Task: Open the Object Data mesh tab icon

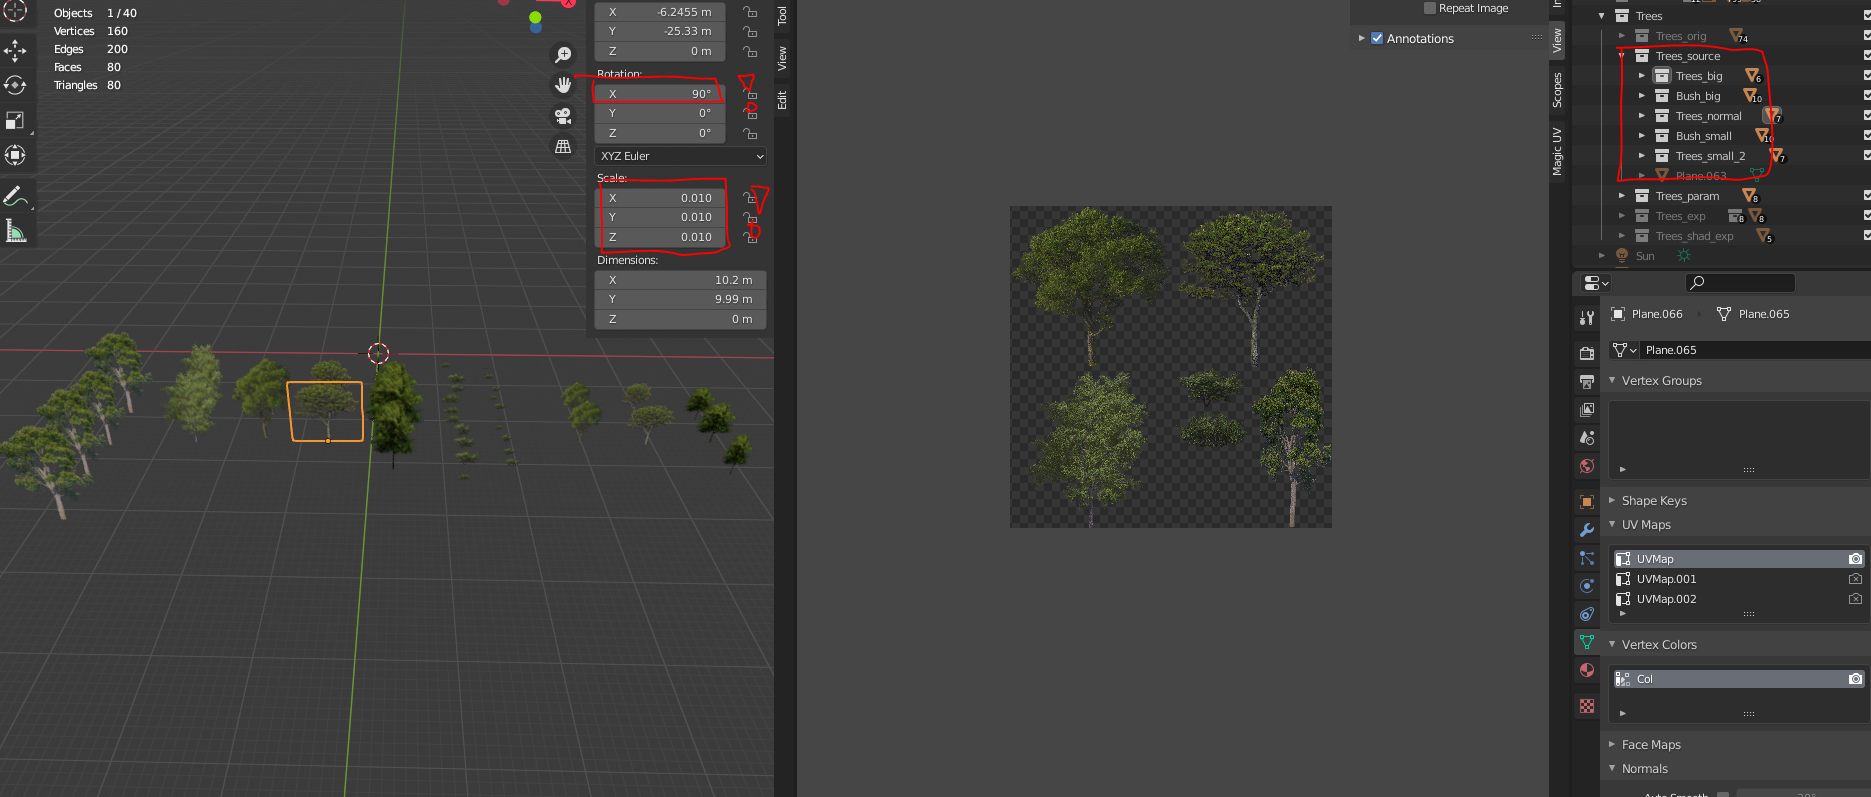Action: point(1587,642)
